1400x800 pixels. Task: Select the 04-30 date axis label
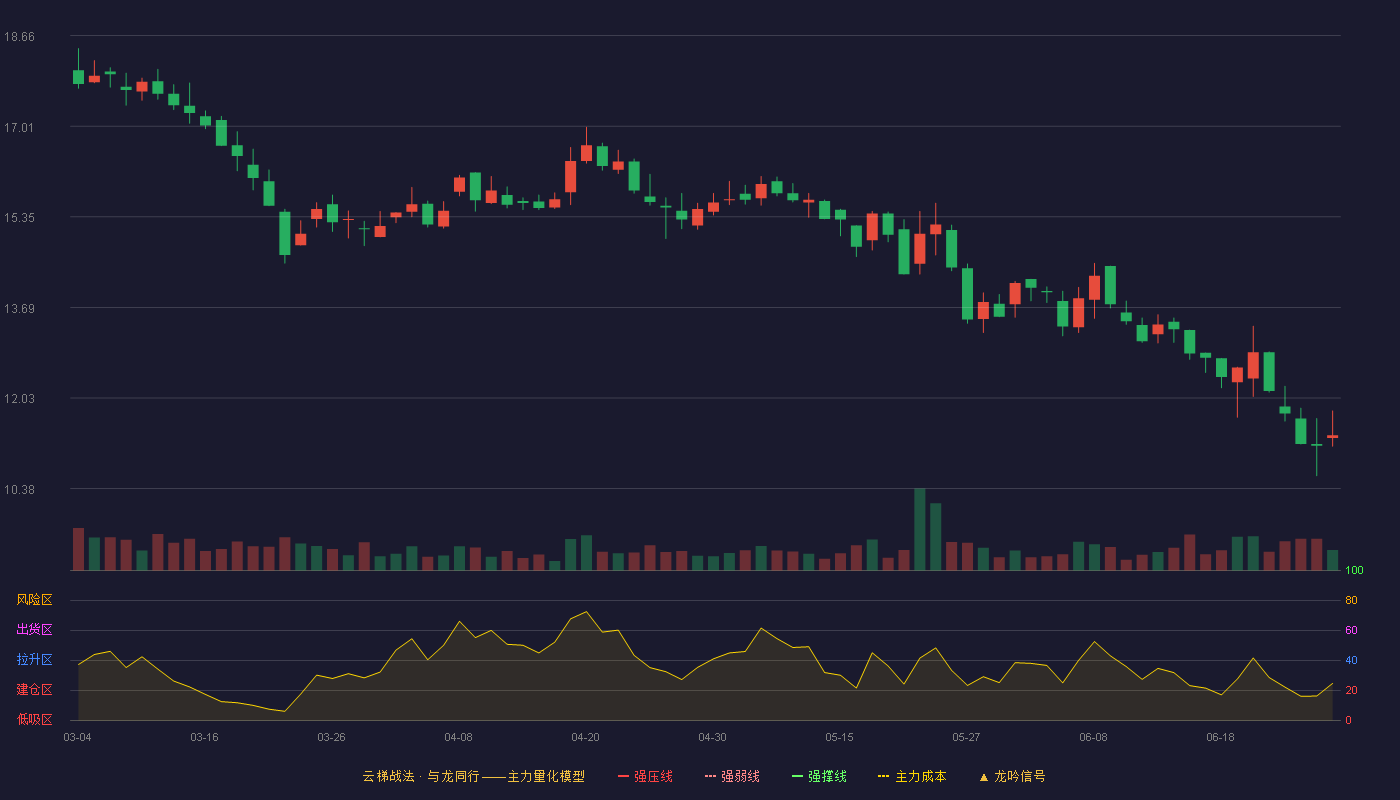pyautogui.click(x=713, y=737)
